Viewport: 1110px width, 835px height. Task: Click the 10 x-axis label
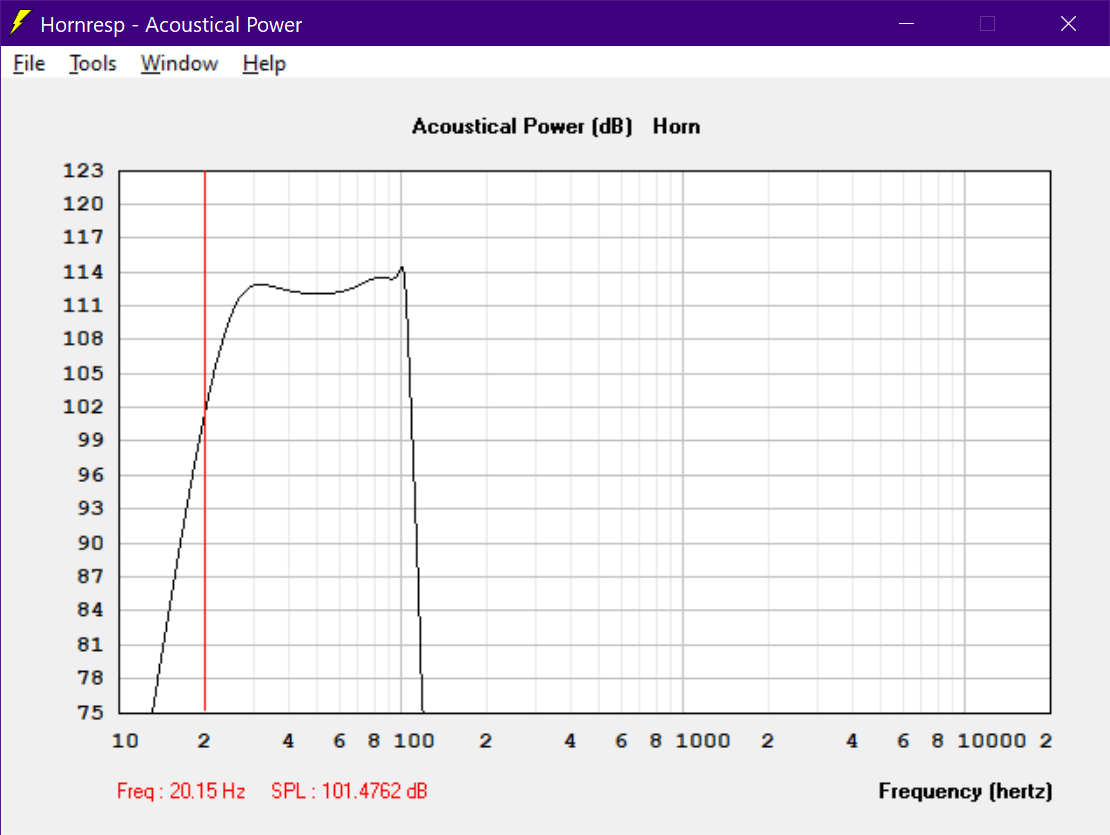point(125,741)
